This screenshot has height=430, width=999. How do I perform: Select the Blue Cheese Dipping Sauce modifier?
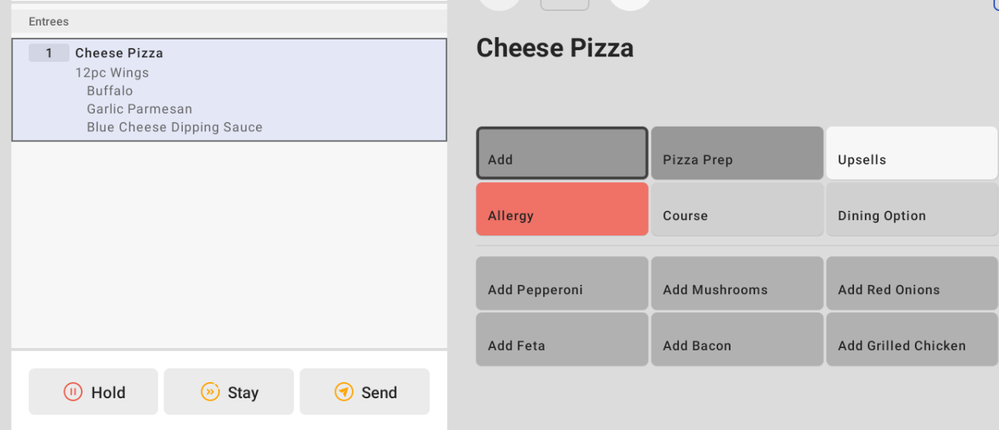pyautogui.click(x=174, y=127)
